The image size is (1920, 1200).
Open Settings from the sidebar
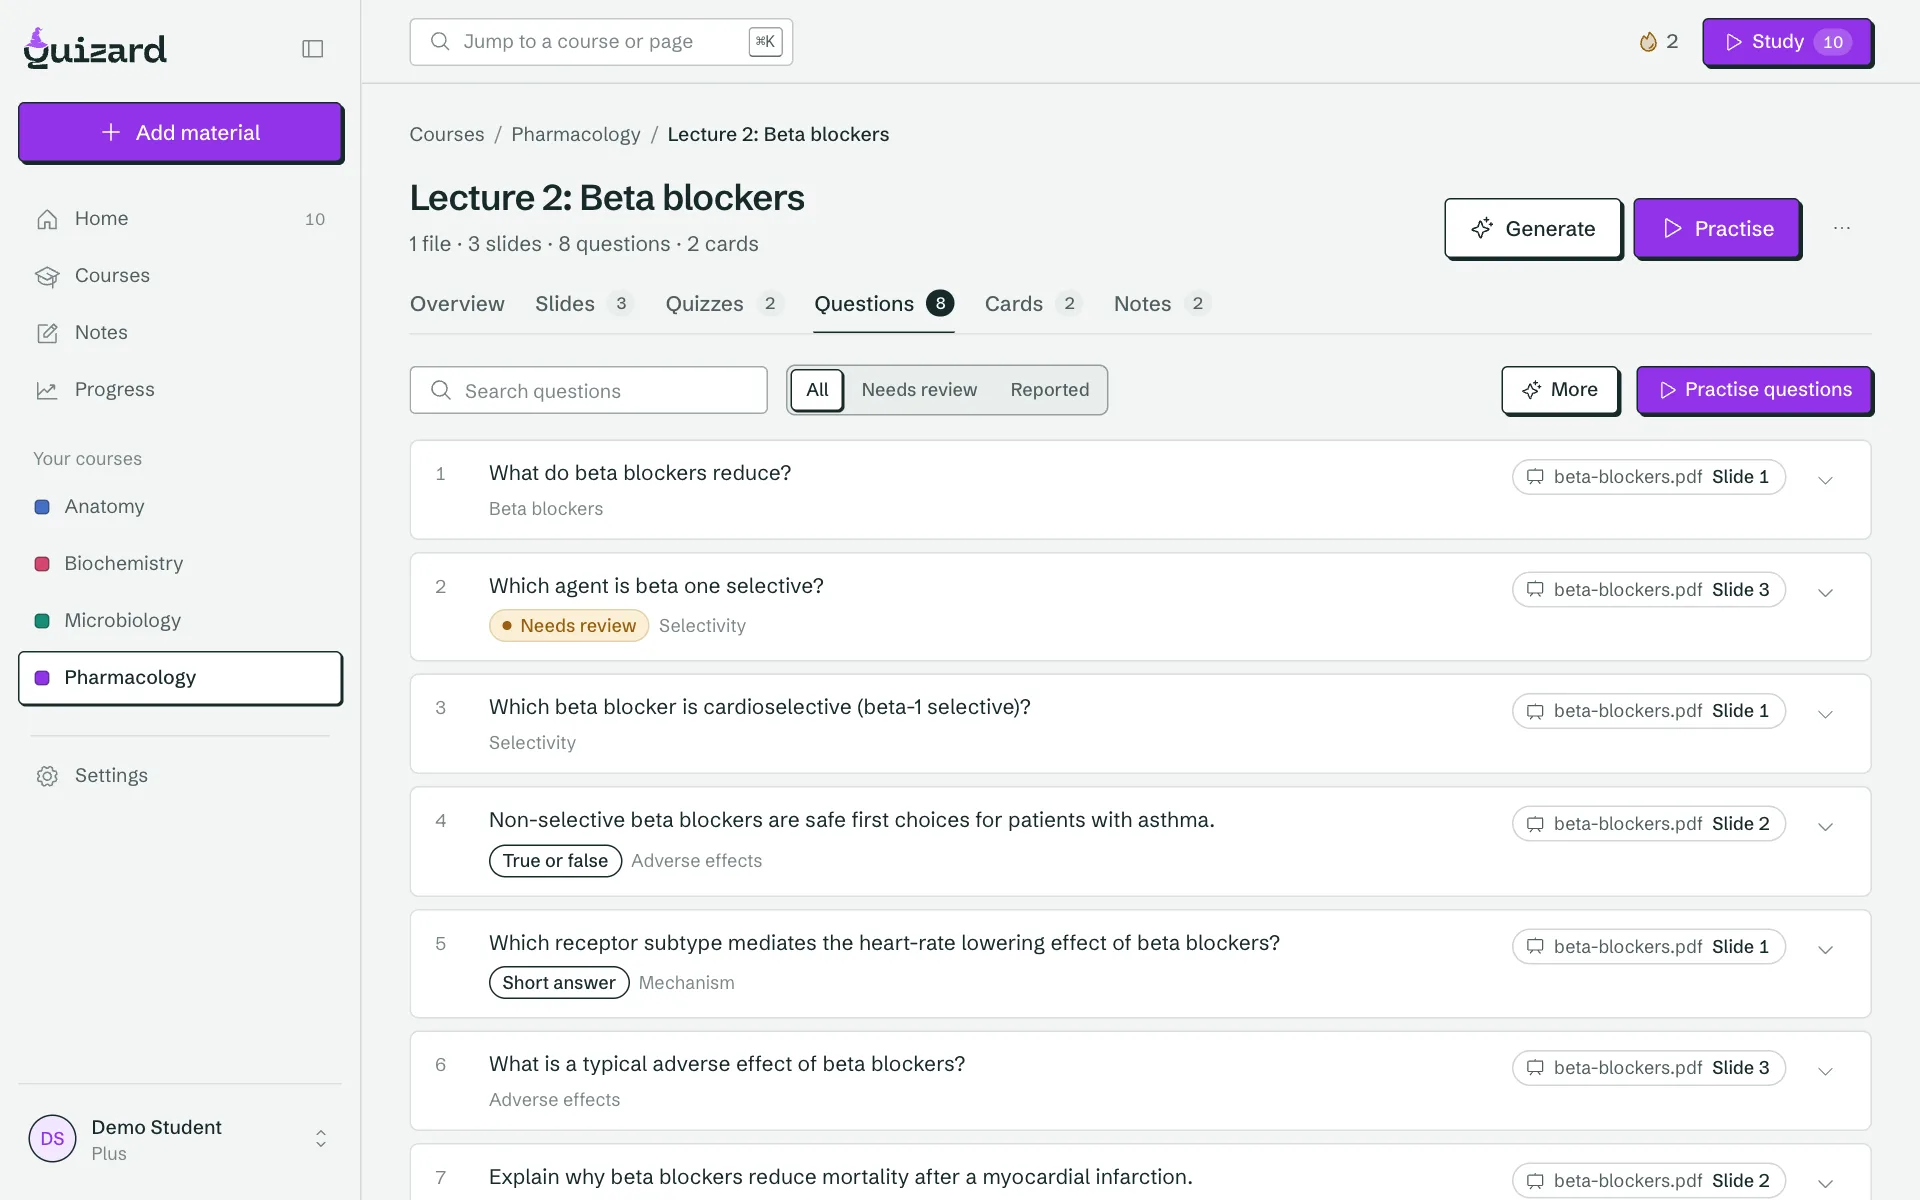180,776
